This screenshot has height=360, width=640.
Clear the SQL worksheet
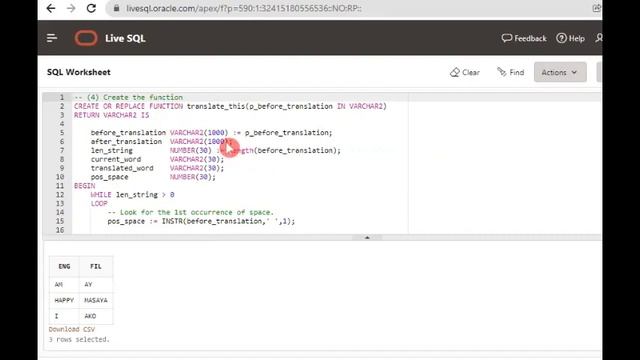464,72
